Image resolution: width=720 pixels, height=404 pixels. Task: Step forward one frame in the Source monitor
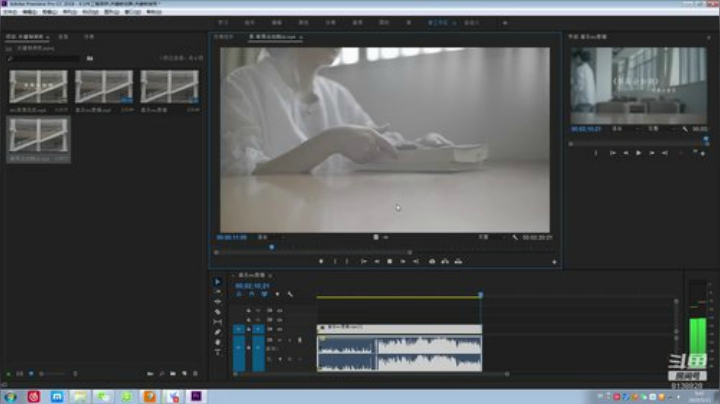(x=403, y=262)
